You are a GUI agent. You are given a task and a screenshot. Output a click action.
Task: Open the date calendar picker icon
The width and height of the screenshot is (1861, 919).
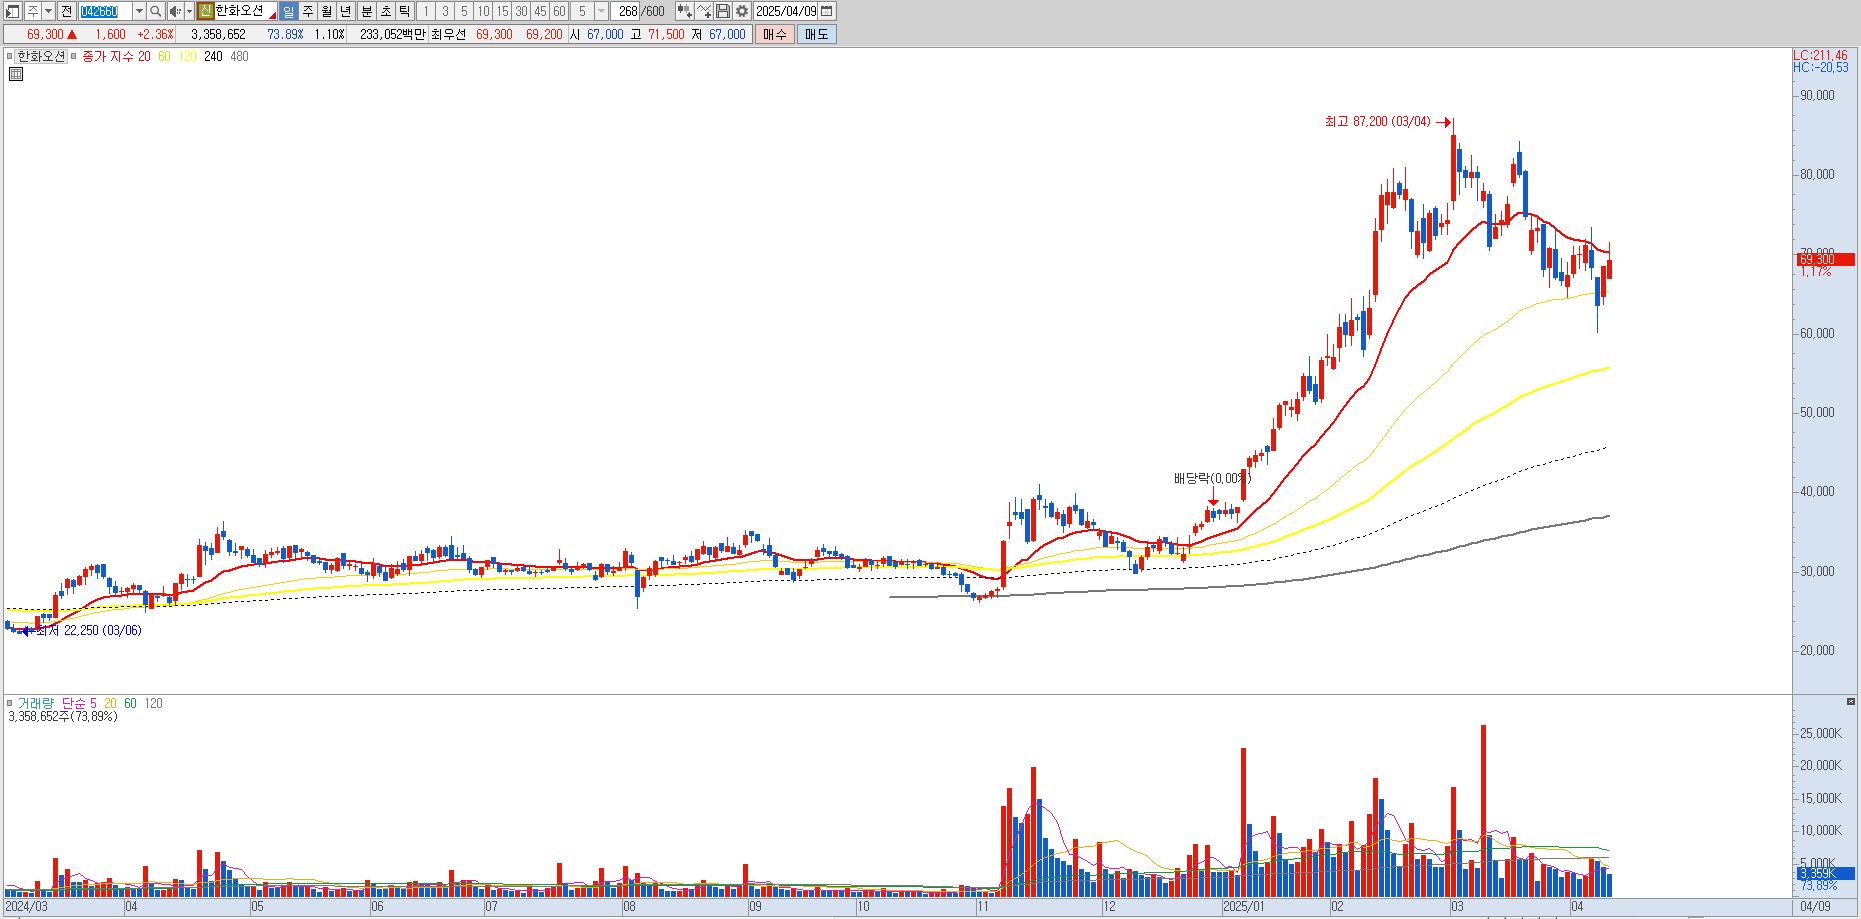[827, 11]
